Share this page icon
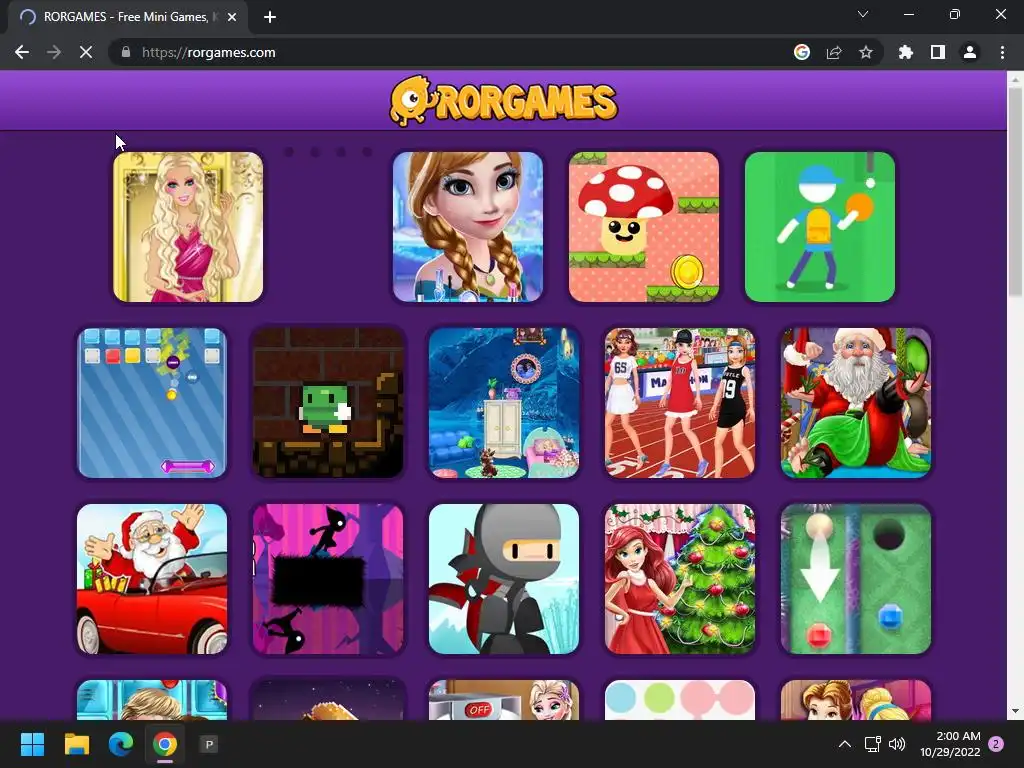 [834, 52]
